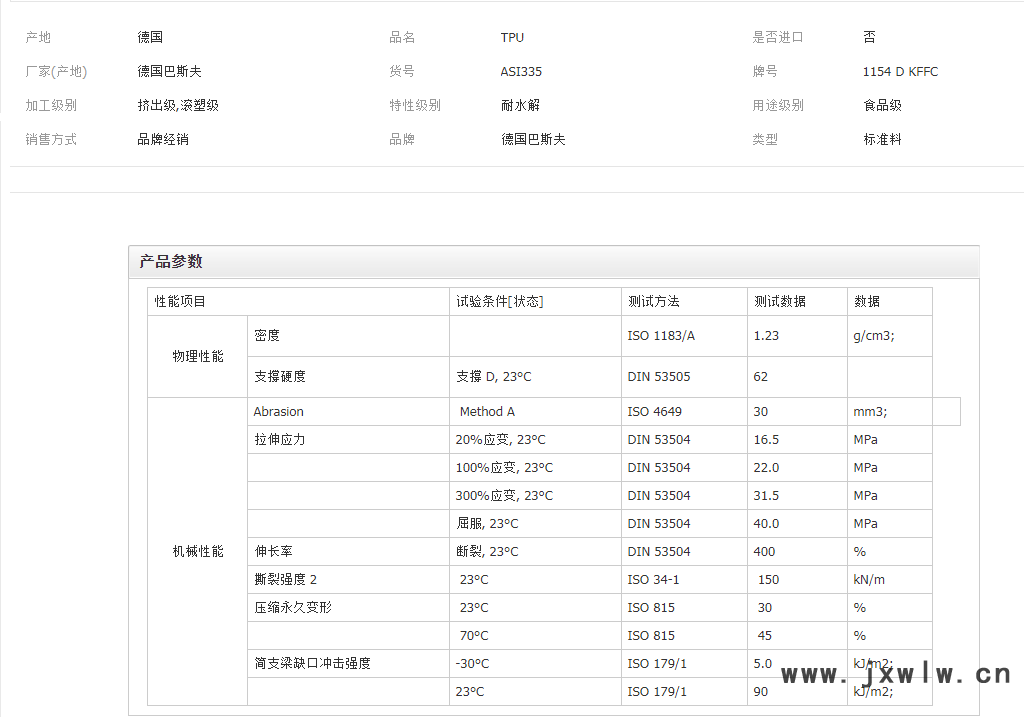1024x717 pixels.
Task: Select the ISO 4649 cell
Action: pos(654,412)
